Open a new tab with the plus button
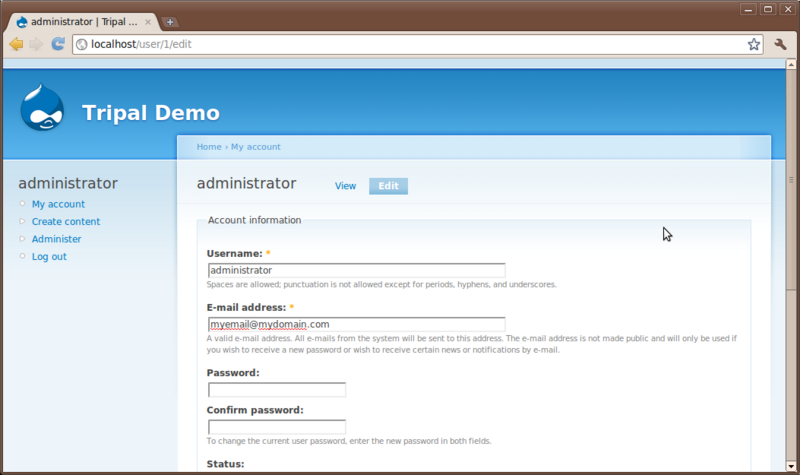 pyautogui.click(x=170, y=22)
